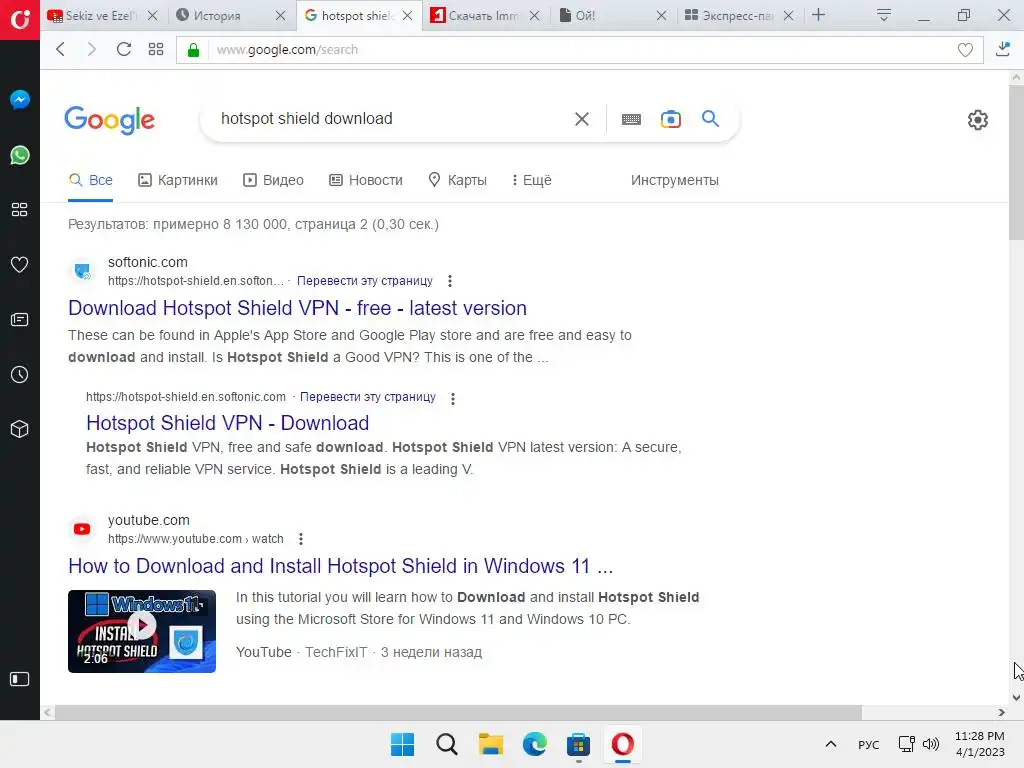Open Инструменты search tools

point(675,180)
